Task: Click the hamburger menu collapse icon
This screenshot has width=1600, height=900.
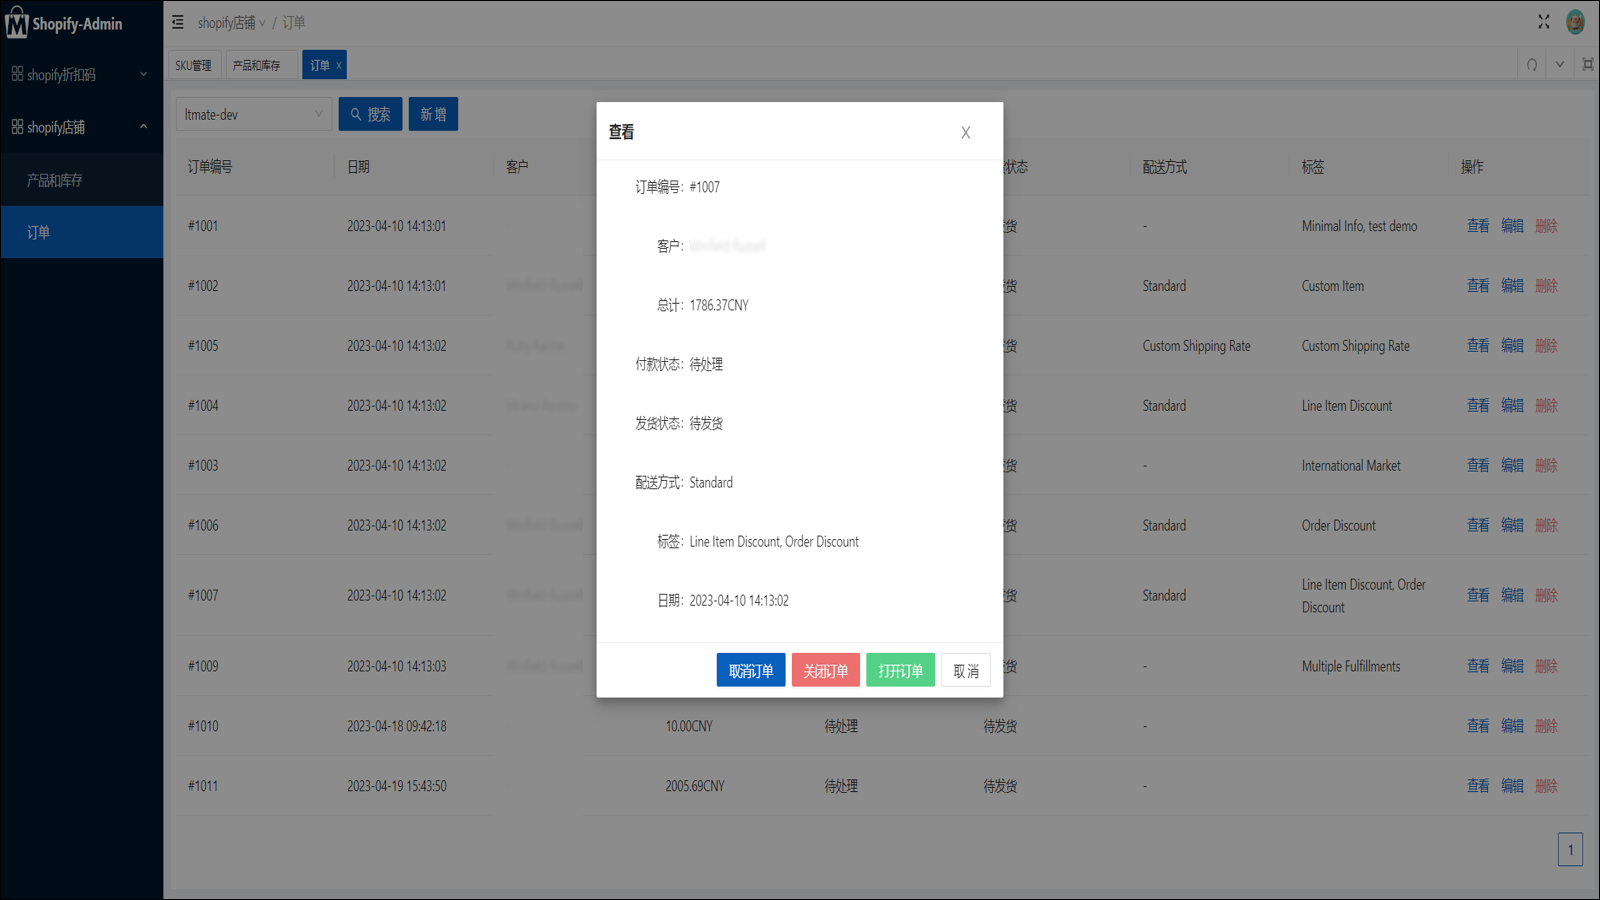Action: [178, 22]
